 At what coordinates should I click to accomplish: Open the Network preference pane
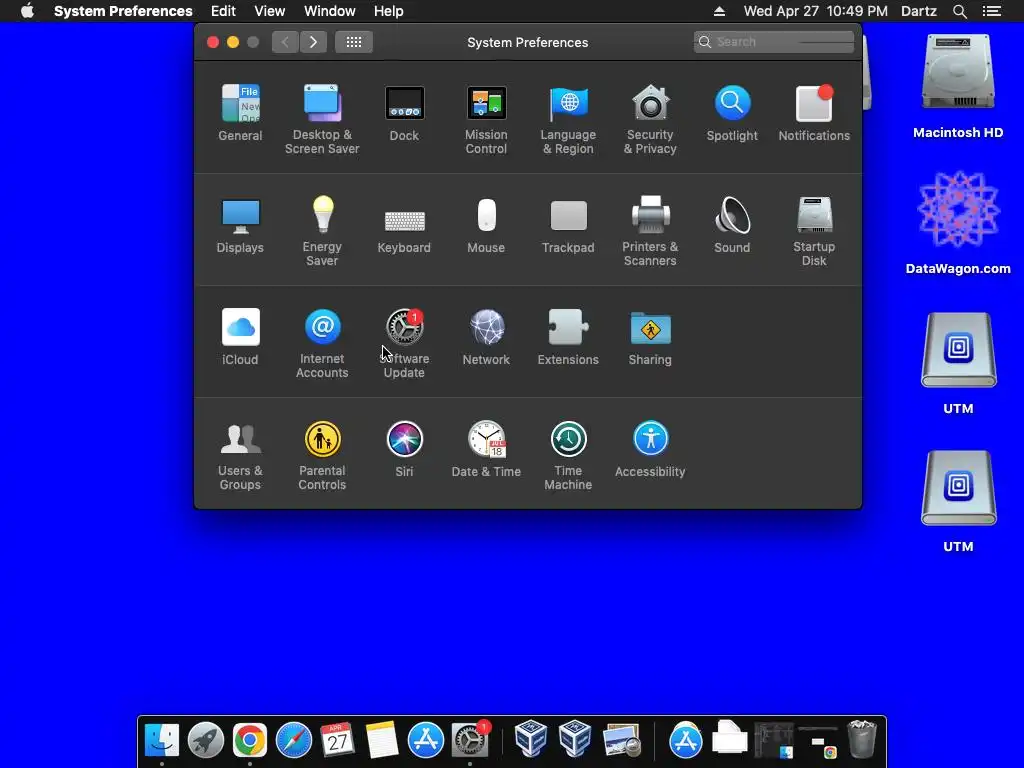click(x=486, y=337)
